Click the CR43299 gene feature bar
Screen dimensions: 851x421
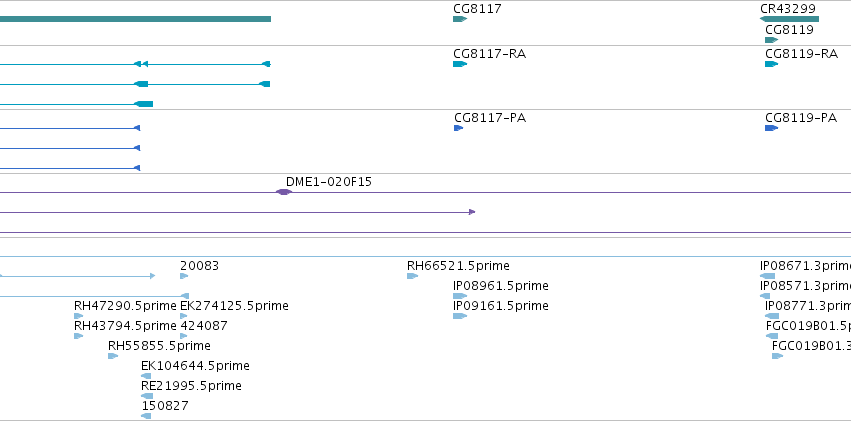tap(789, 19)
